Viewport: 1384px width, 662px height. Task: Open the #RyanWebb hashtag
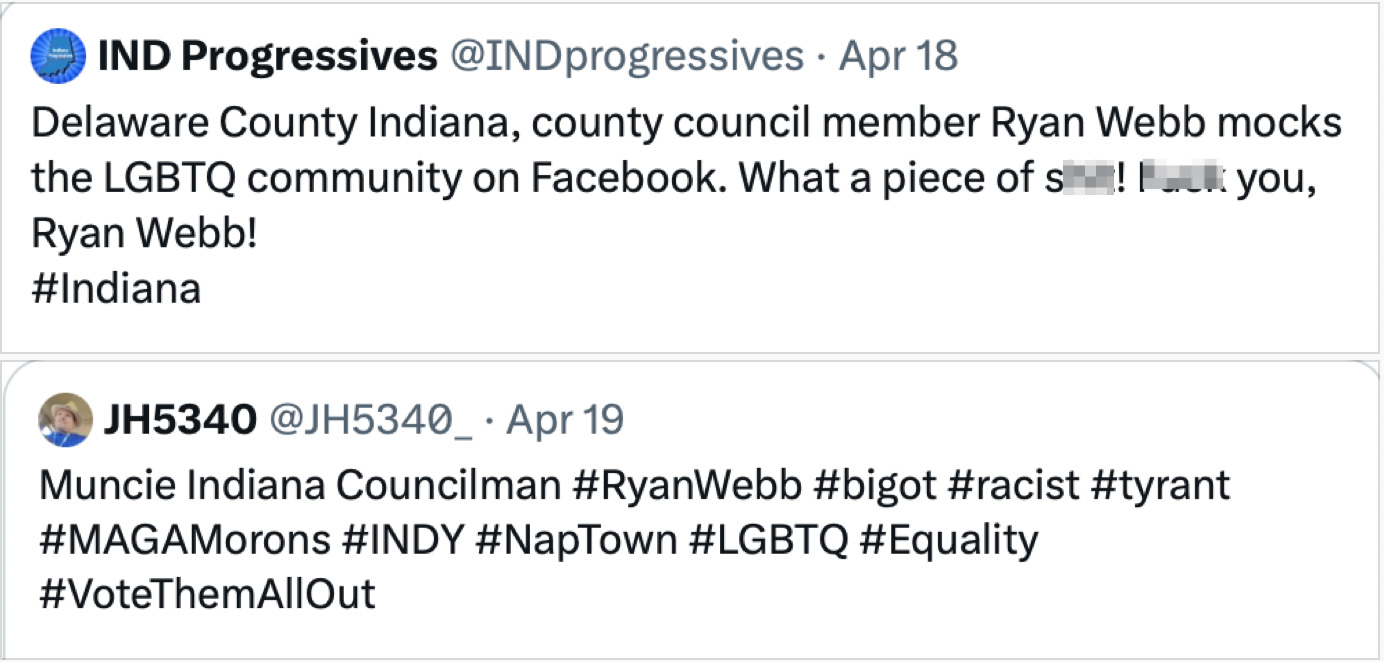pos(687,485)
